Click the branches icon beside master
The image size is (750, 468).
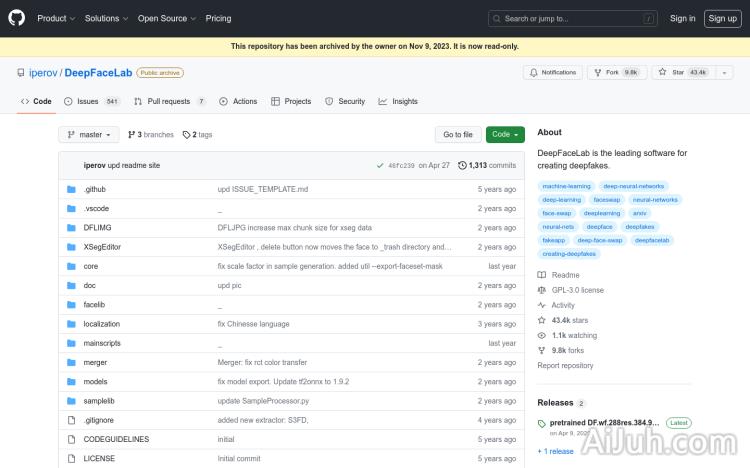[132, 134]
